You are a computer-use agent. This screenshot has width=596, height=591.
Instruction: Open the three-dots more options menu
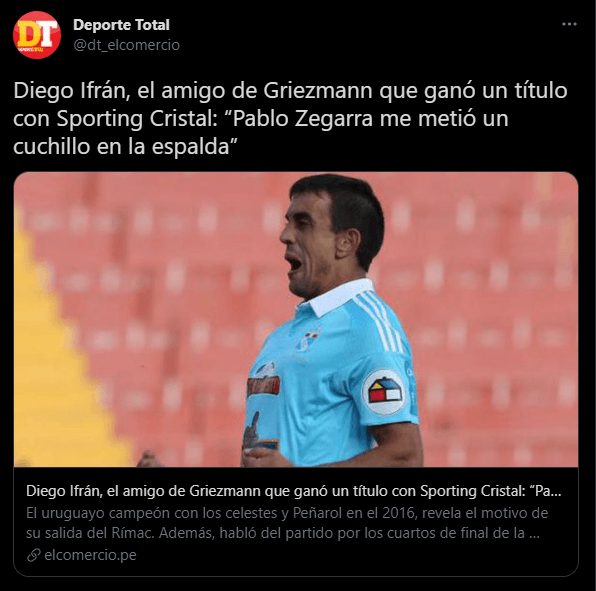click(569, 24)
